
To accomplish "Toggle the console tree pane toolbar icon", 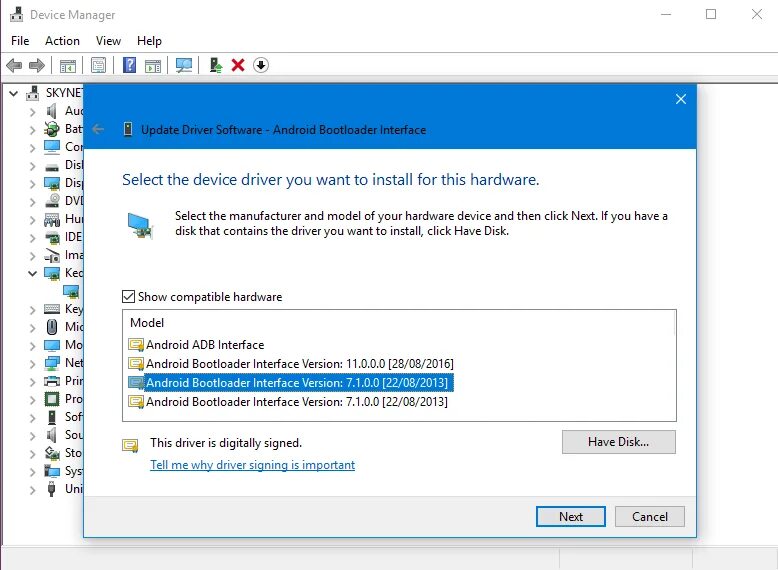I will [68, 65].
